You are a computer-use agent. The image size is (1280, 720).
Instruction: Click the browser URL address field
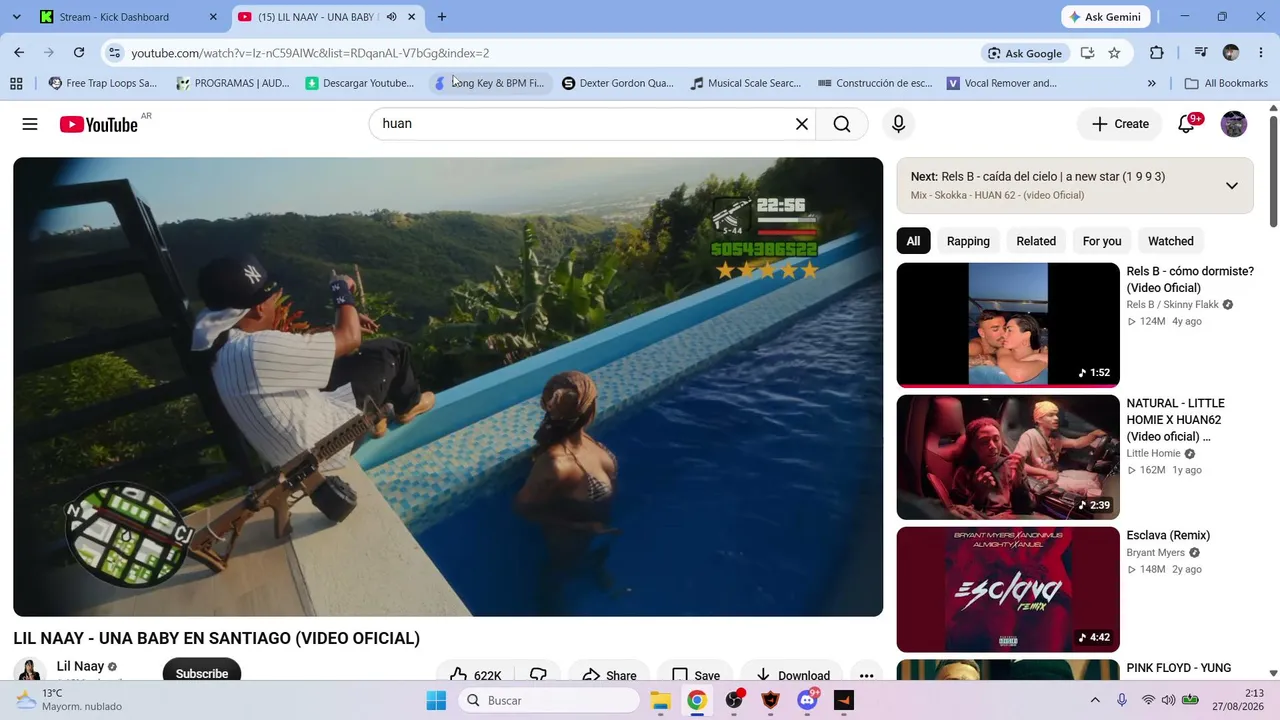click(x=550, y=53)
